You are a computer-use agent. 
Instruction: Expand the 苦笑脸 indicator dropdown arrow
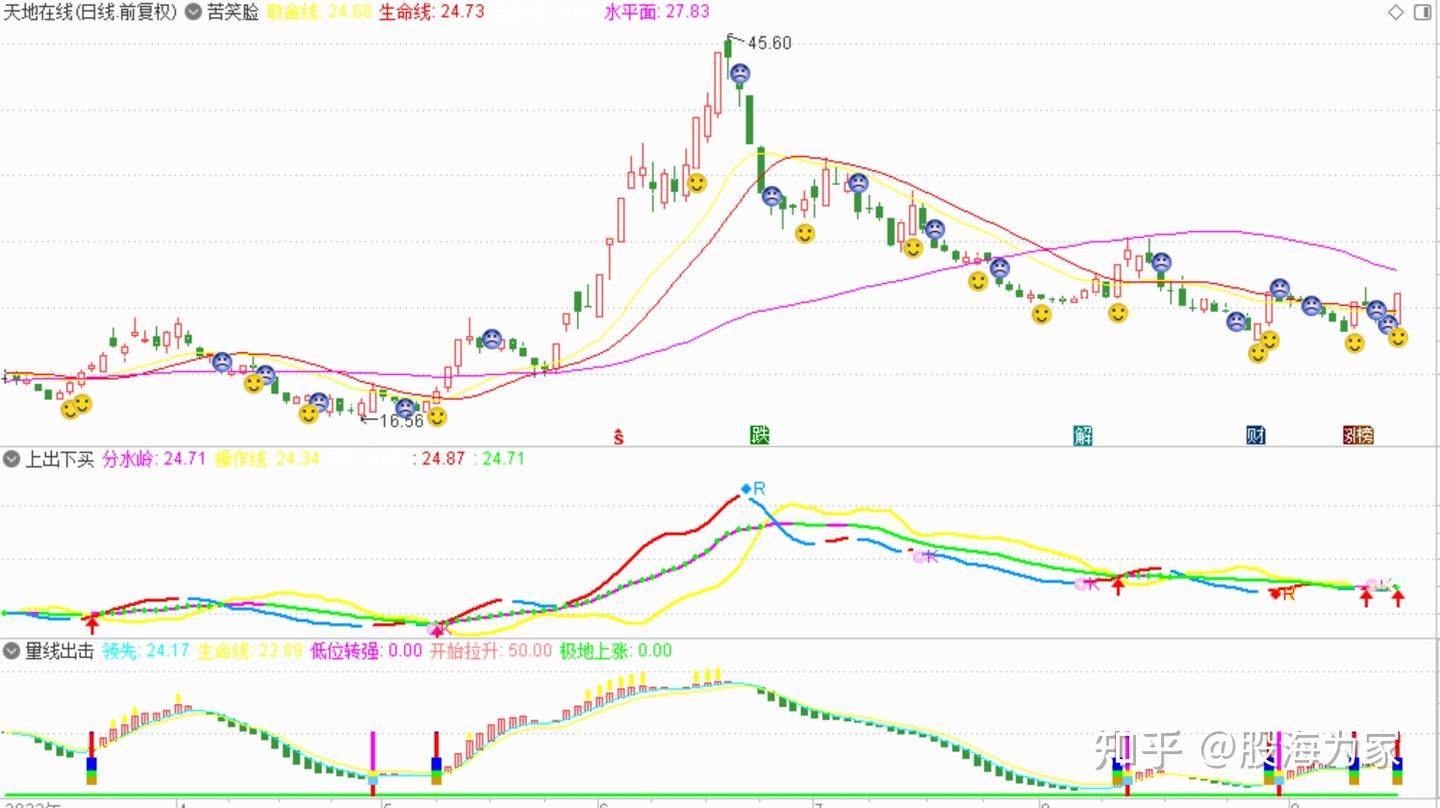(x=193, y=12)
